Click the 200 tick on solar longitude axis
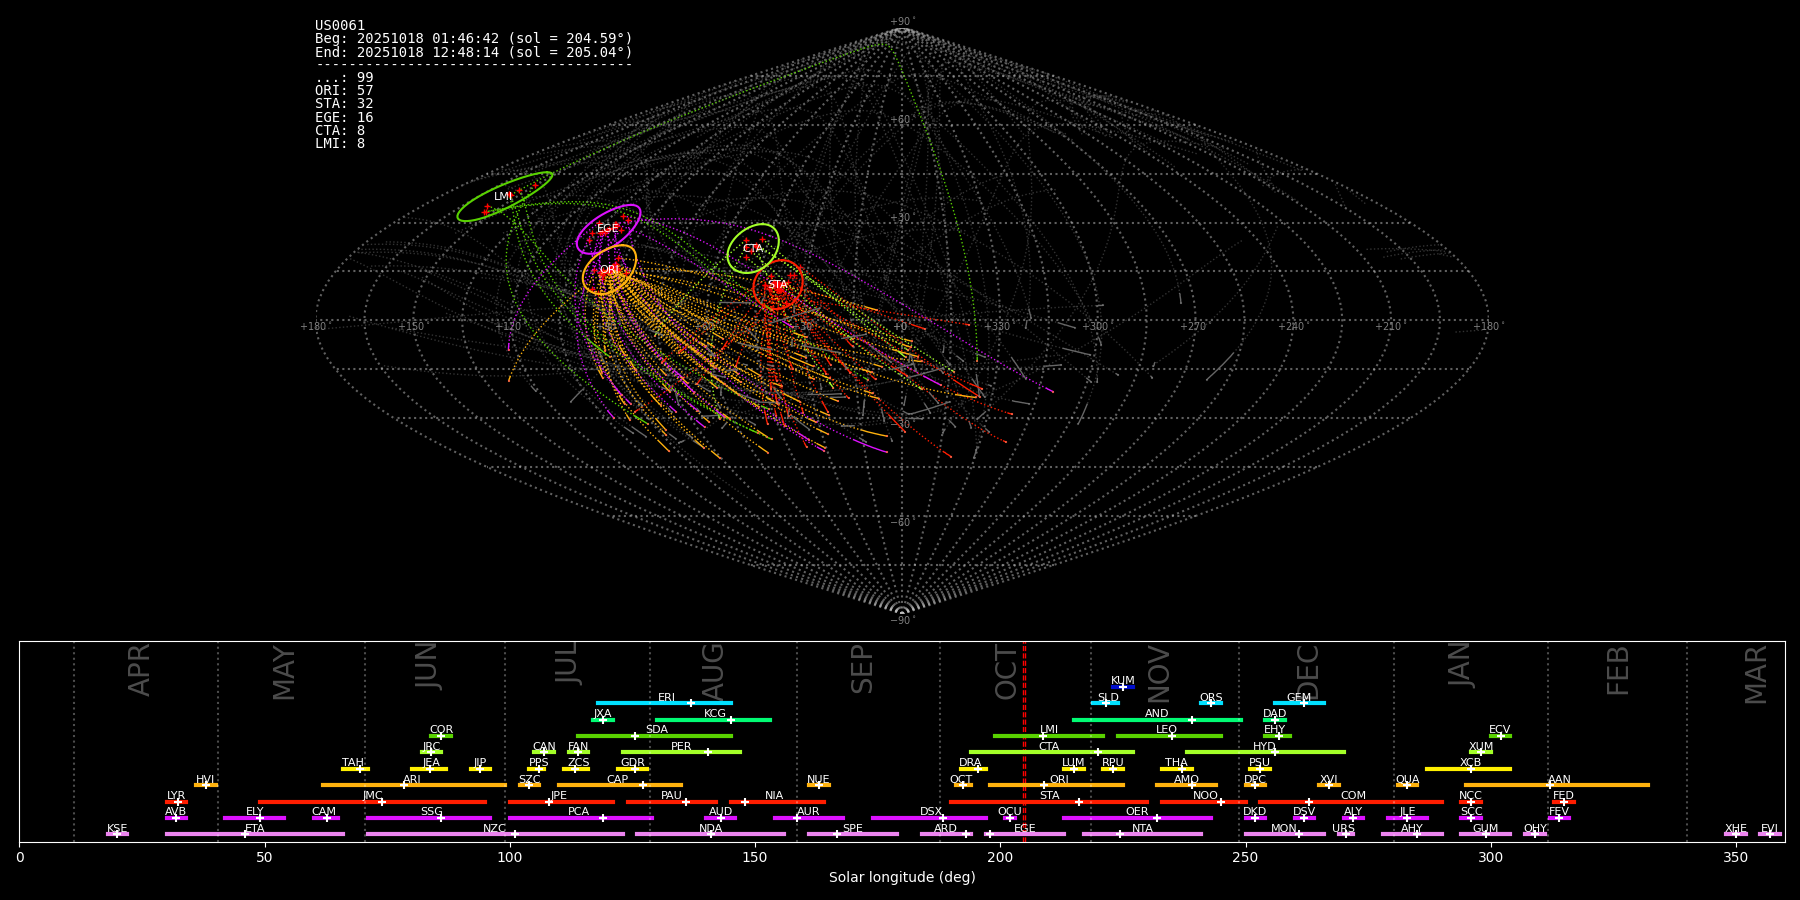The height and width of the screenshot is (900, 1800). (x=1000, y=857)
